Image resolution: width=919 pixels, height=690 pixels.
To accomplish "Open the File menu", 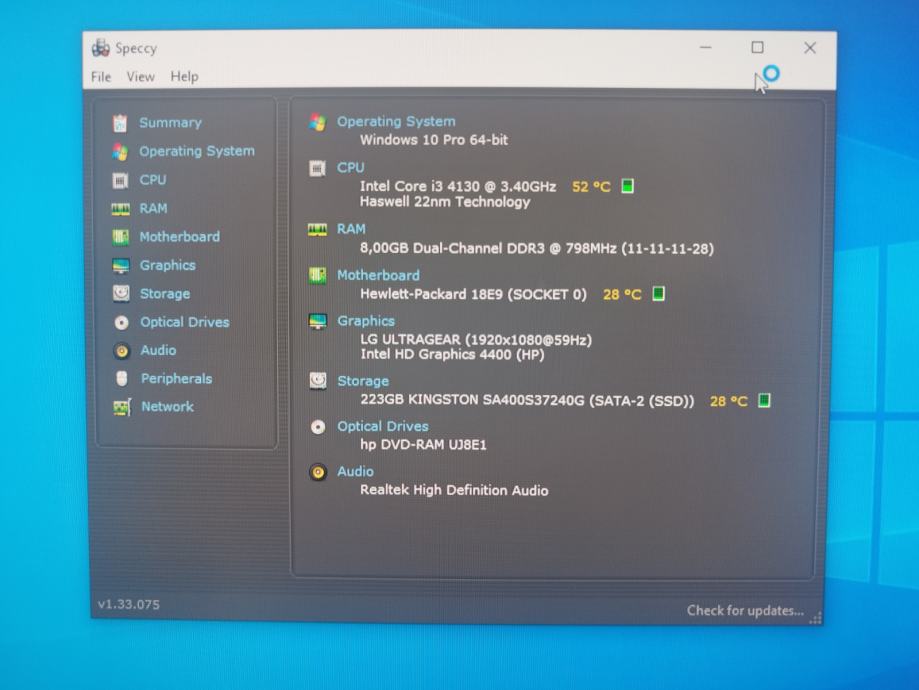I will [x=101, y=77].
